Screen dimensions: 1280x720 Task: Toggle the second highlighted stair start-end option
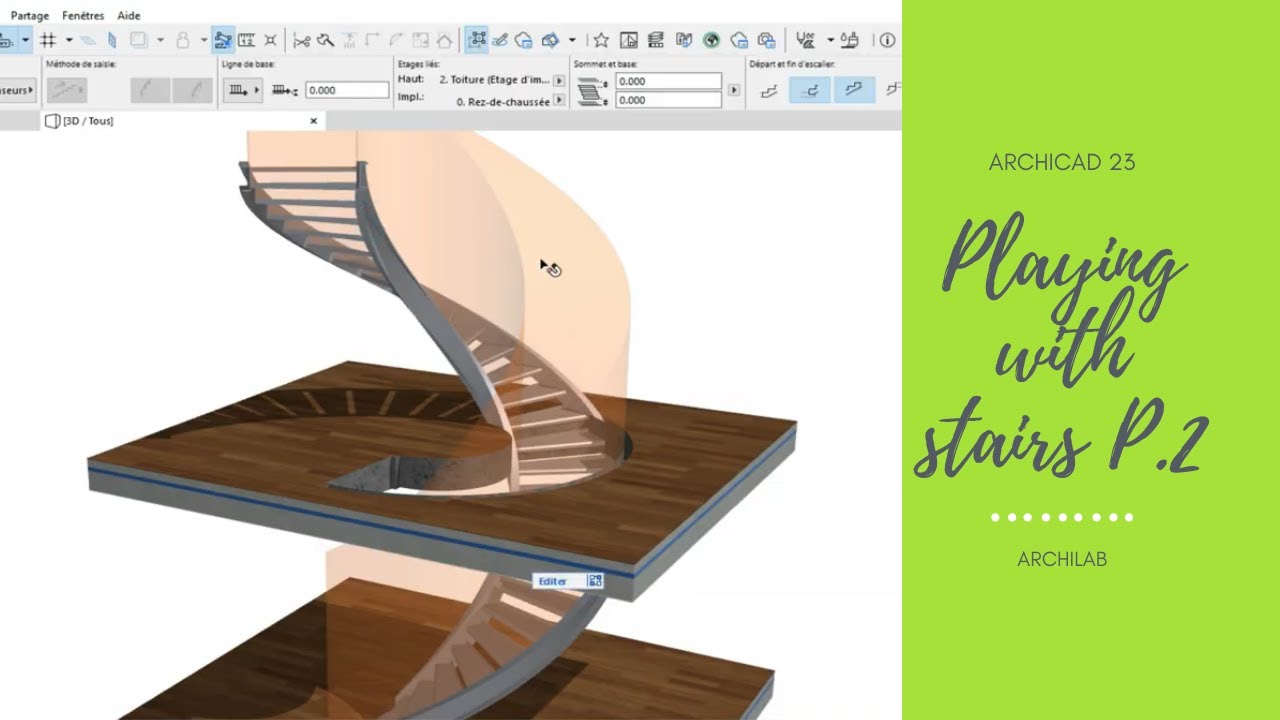tap(812, 90)
